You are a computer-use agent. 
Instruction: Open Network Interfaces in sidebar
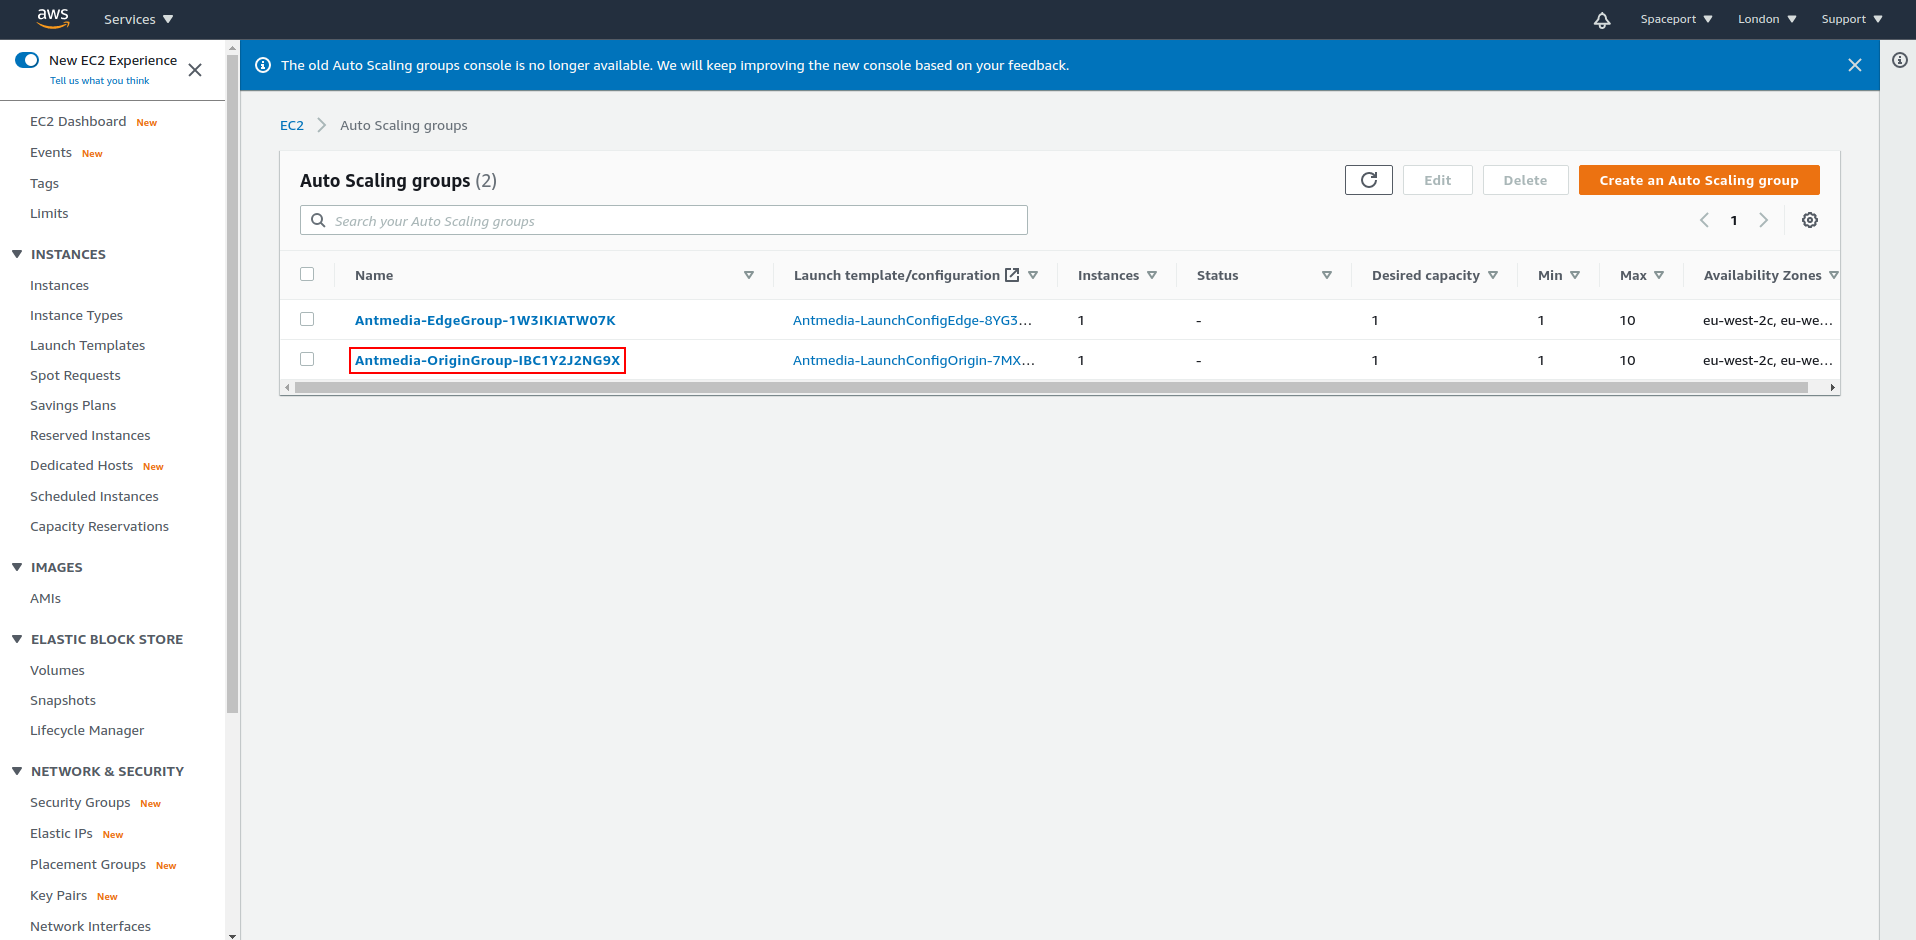[90, 926]
